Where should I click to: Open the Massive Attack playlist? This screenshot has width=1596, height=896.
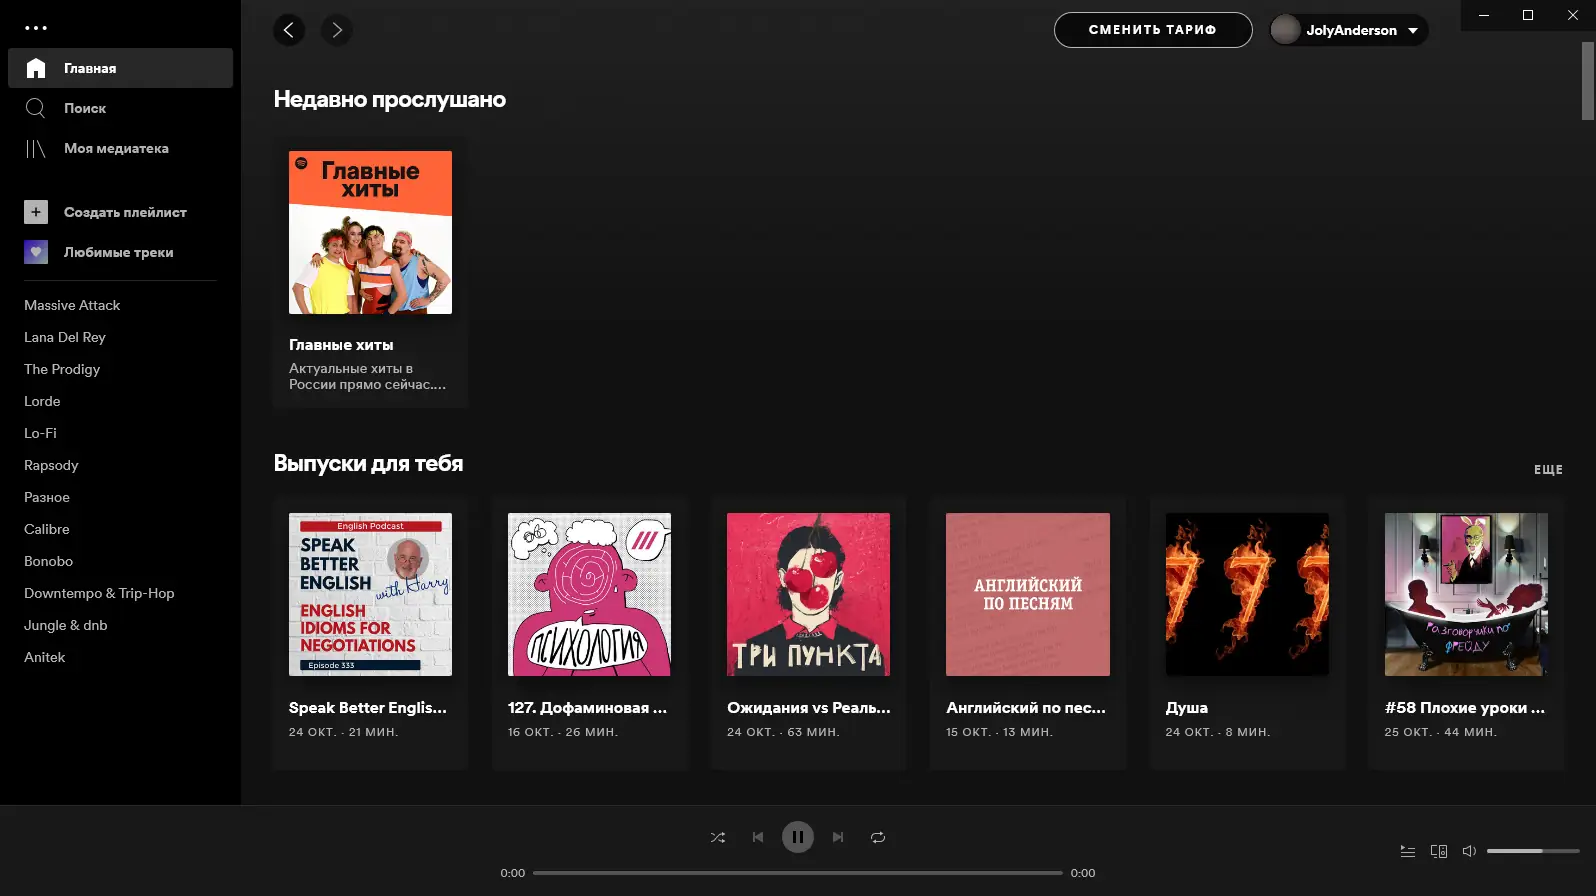(72, 305)
